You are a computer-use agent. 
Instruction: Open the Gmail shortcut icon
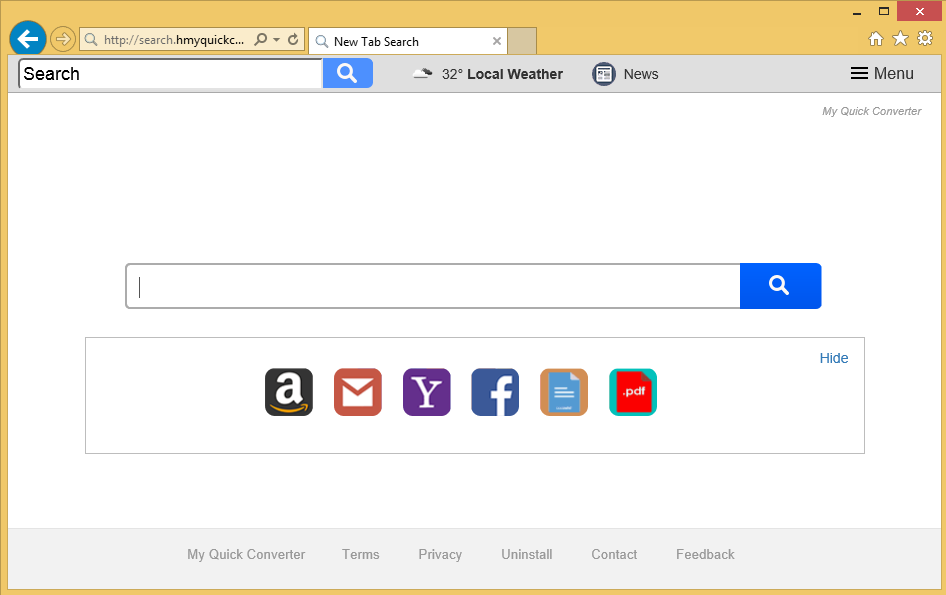(x=357, y=392)
